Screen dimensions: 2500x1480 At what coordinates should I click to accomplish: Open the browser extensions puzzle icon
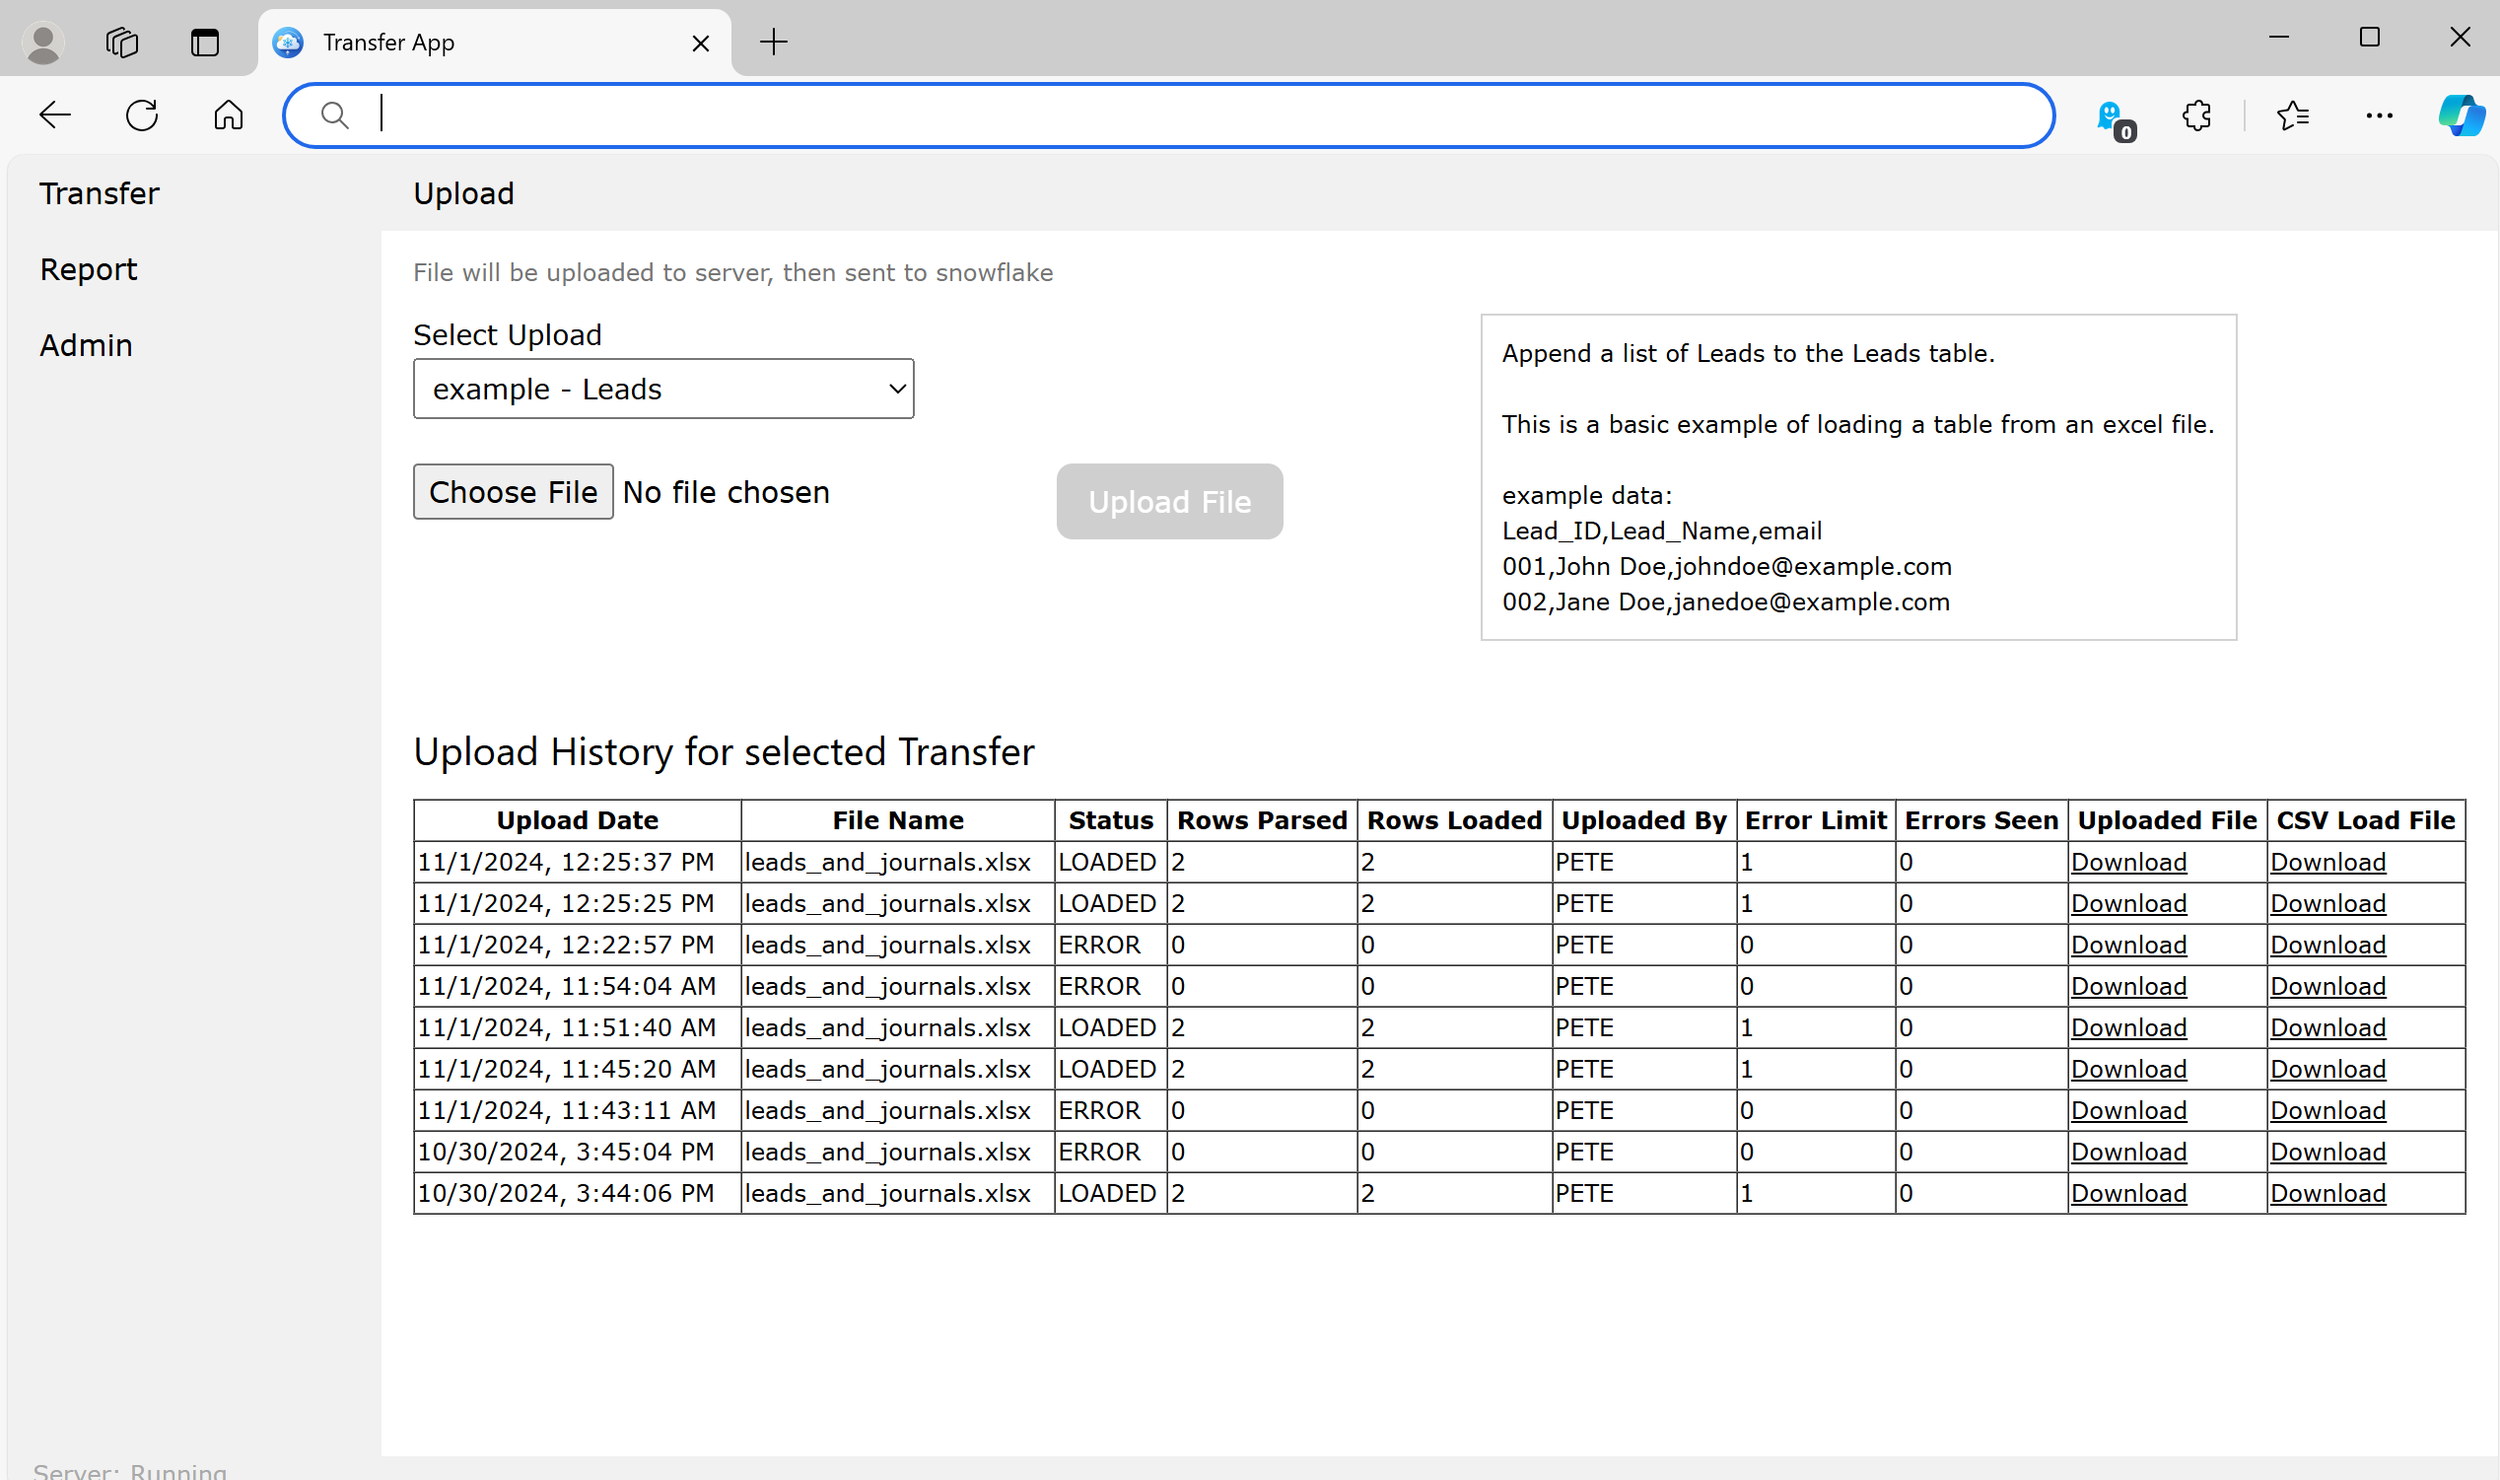pos(2196,116)
